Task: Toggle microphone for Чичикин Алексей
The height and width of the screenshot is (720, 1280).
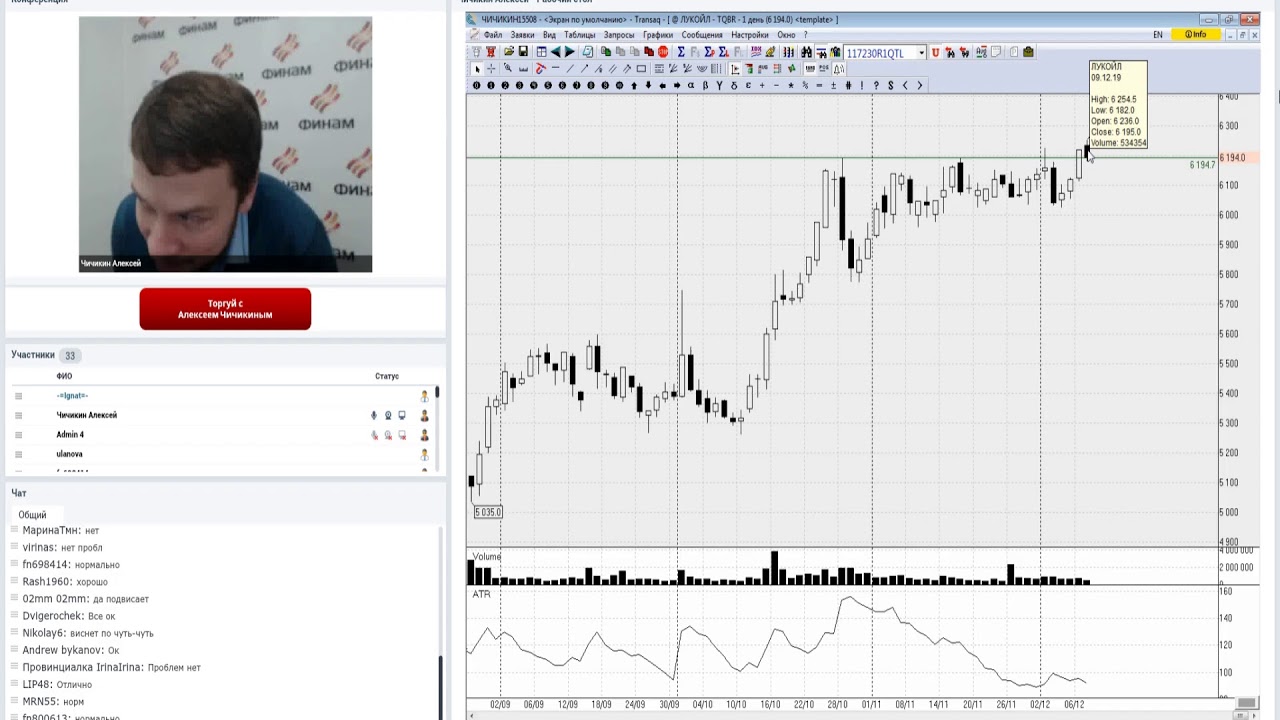Action: [374, 415]
